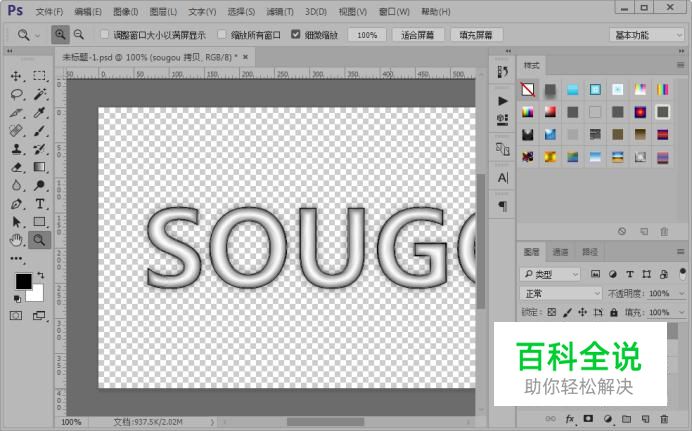
Task: Click the 100% zoom button
Action: (367, 35)
